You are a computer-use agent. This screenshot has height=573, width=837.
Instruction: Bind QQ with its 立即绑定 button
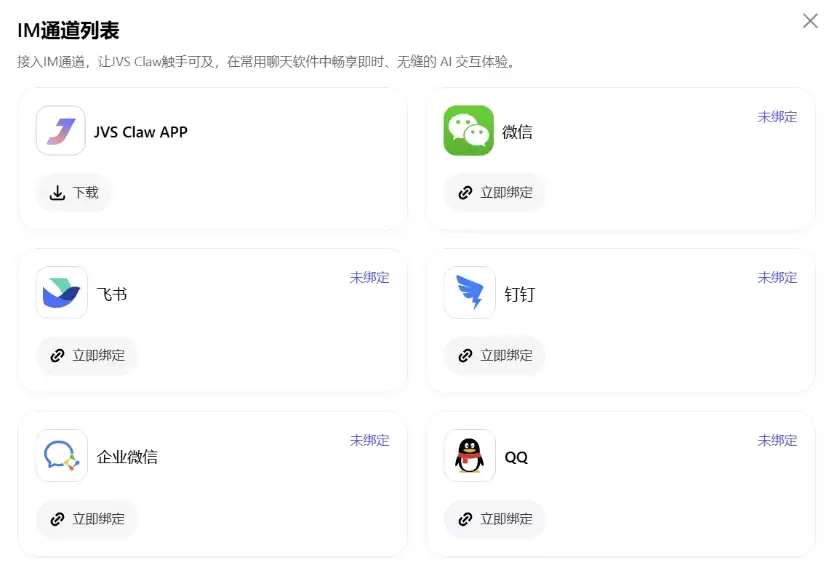pos(495,519)
